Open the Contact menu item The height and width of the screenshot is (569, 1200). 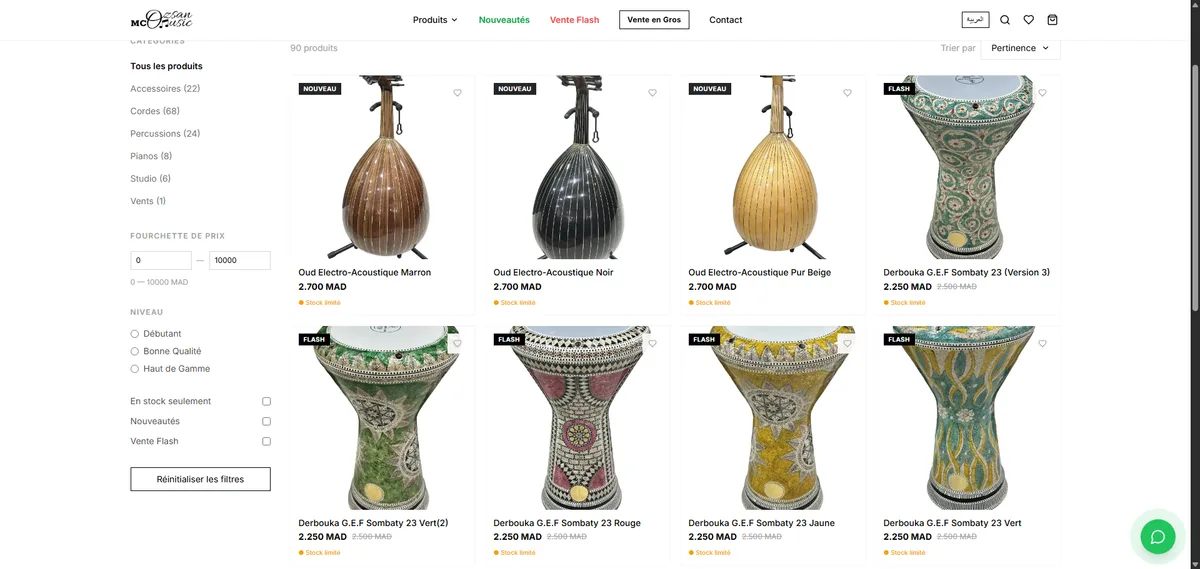(726, 20)
